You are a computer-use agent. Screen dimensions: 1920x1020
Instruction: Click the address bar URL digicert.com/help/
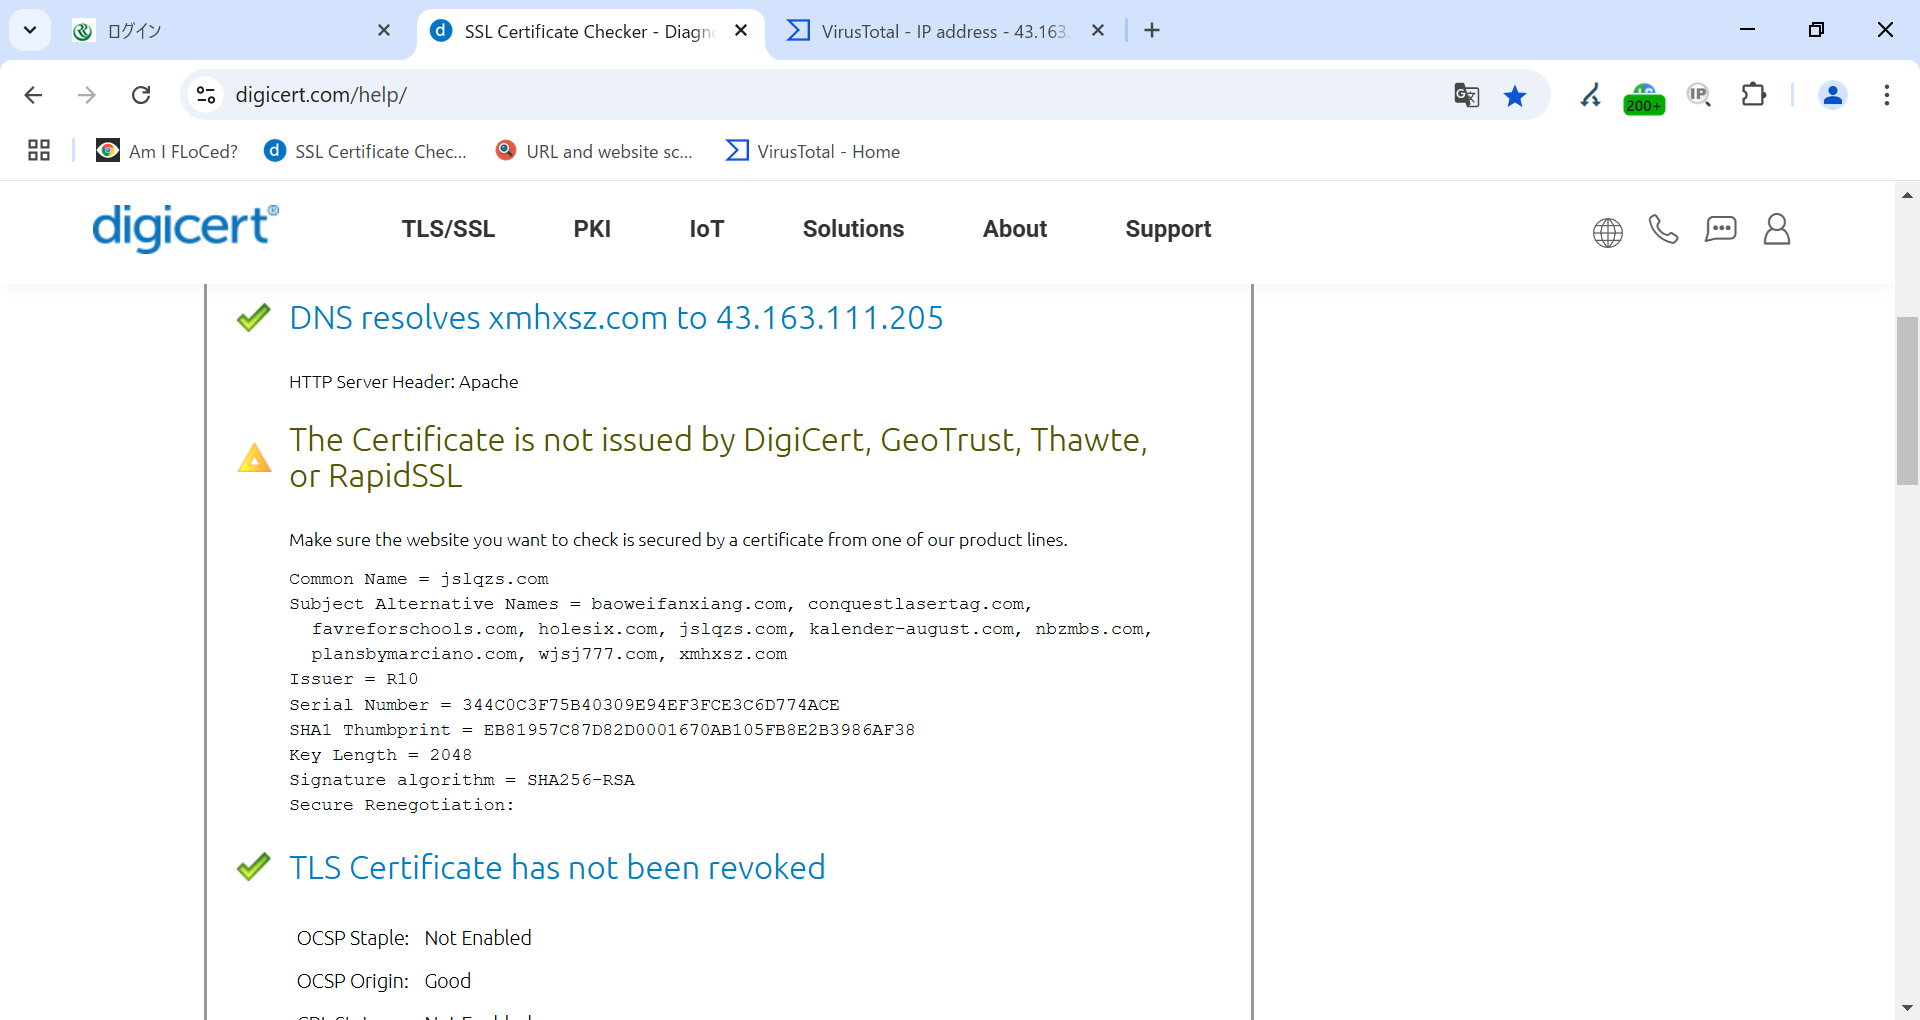point(321,95)
